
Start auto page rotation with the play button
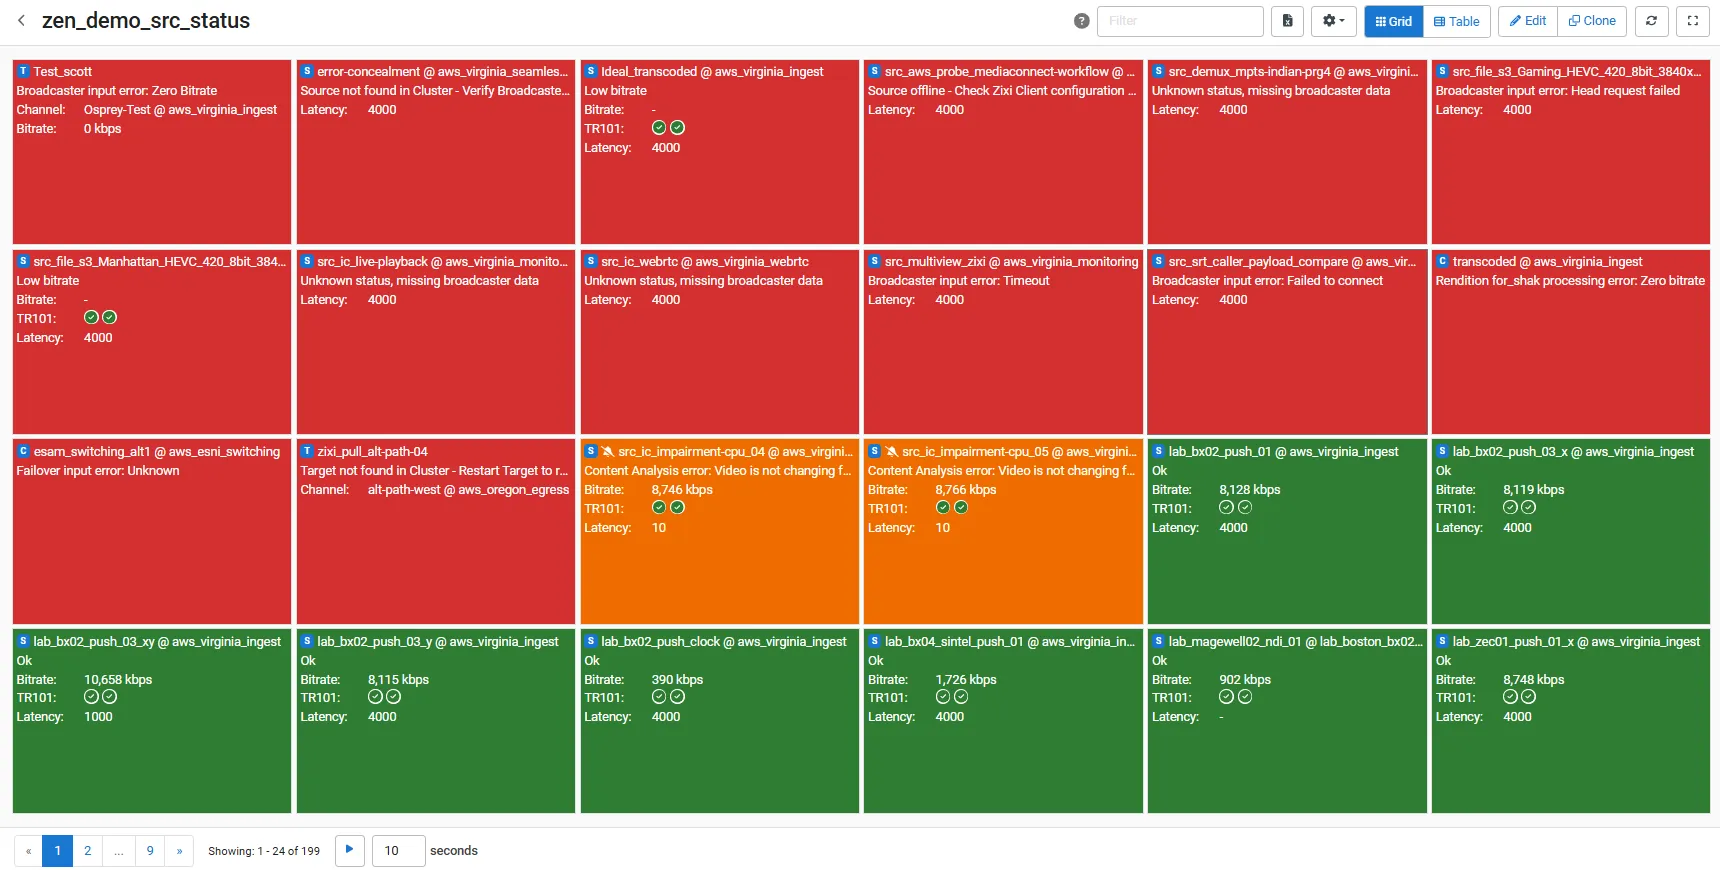tap(349, 850)
